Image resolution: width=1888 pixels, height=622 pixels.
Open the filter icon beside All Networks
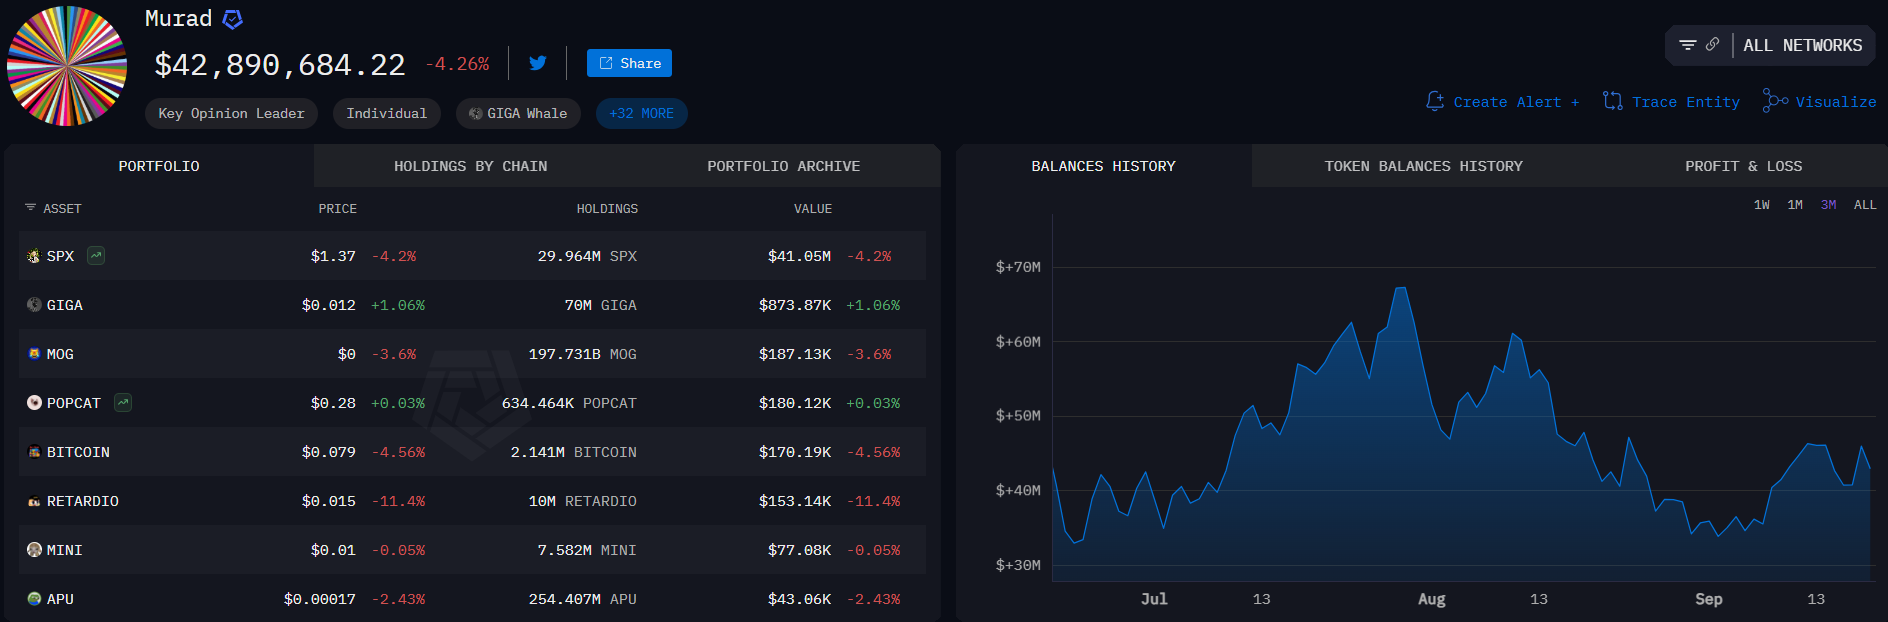[x=1688, y=45]
